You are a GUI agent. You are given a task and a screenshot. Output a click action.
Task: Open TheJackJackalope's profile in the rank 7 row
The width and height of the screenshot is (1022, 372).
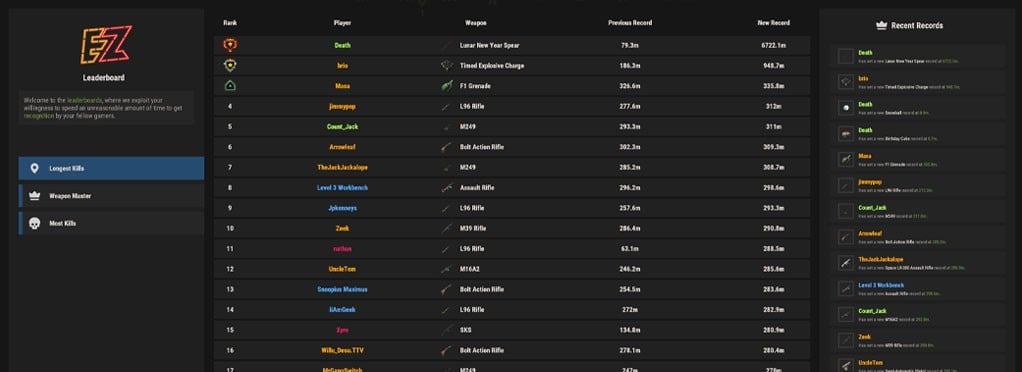click(x=342, y=167)
